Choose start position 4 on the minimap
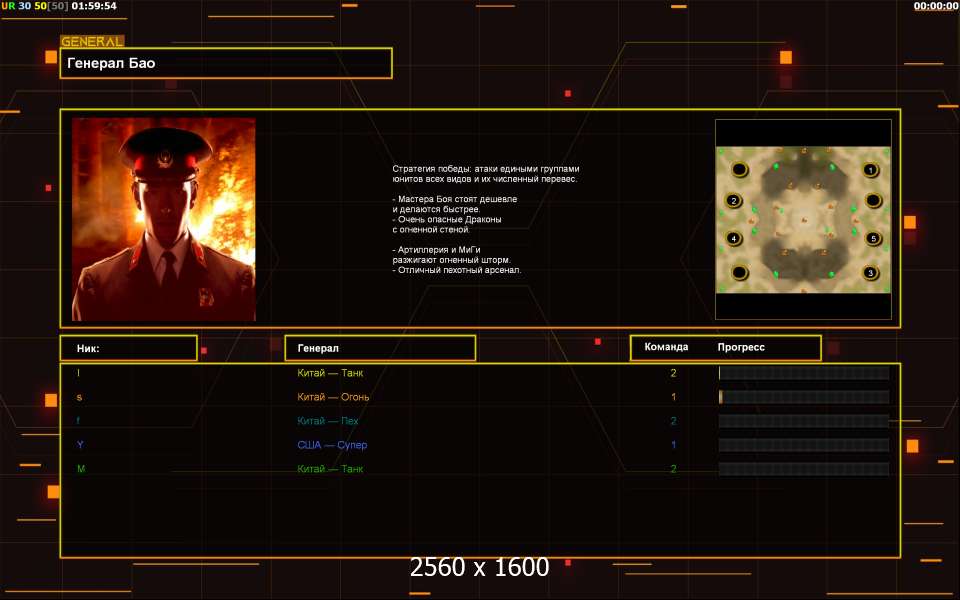Screen dimensions: 960x600 click(733, 239)
